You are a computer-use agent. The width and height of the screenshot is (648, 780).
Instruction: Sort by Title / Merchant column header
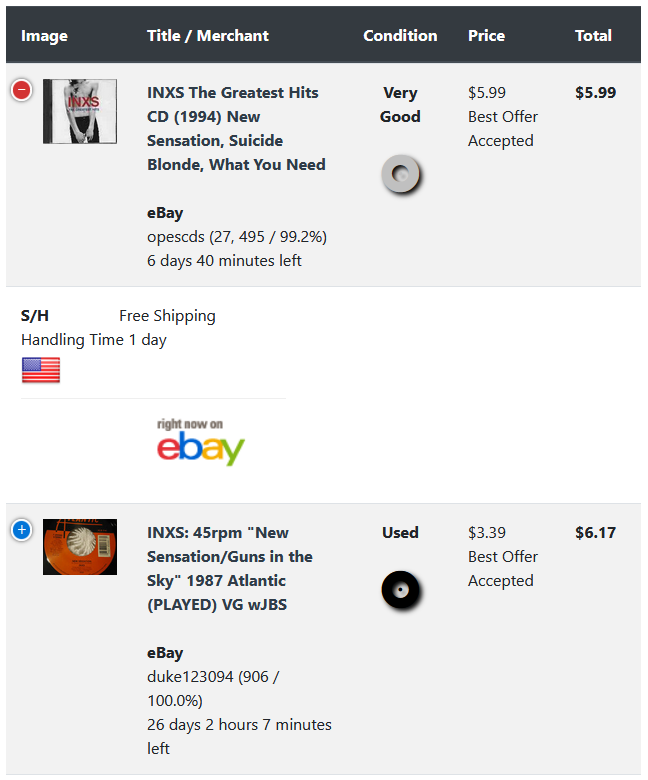tap(208, 36)
